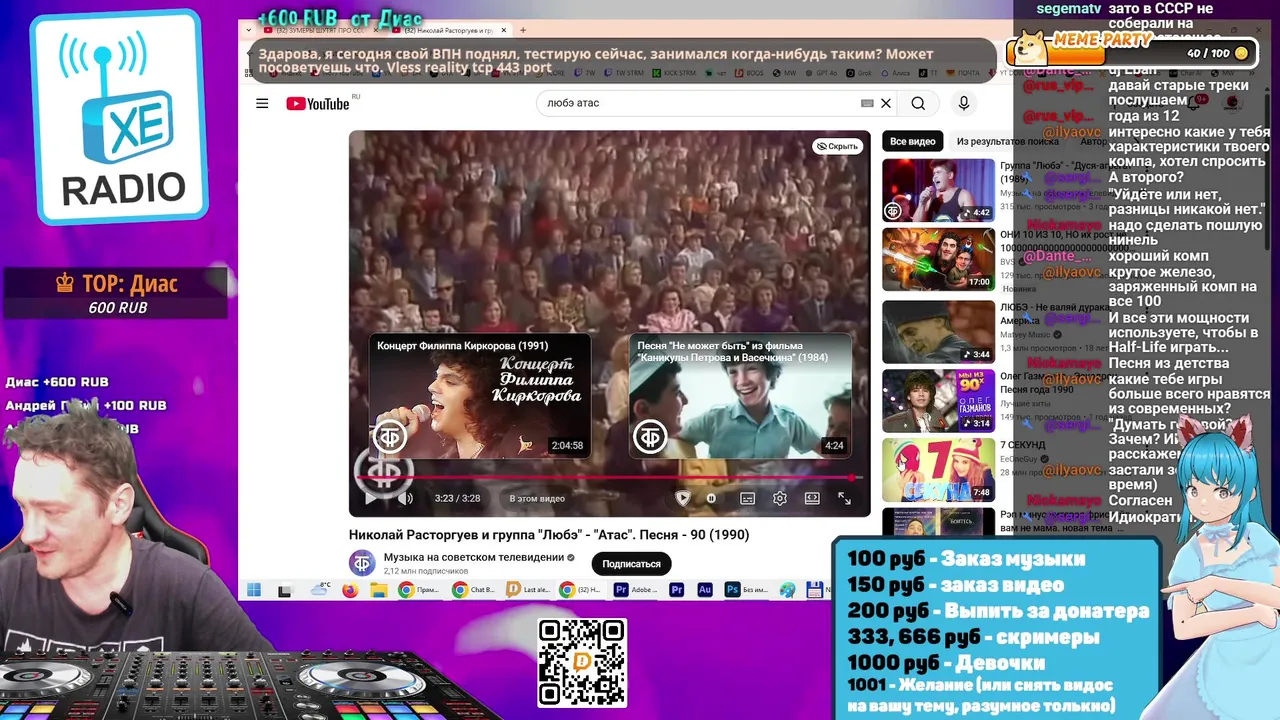Screen dimensions: 1280x720
Task: Open the Любэ 'Дуся-агрегат' video thumbnail
Action: click(938, 190)
